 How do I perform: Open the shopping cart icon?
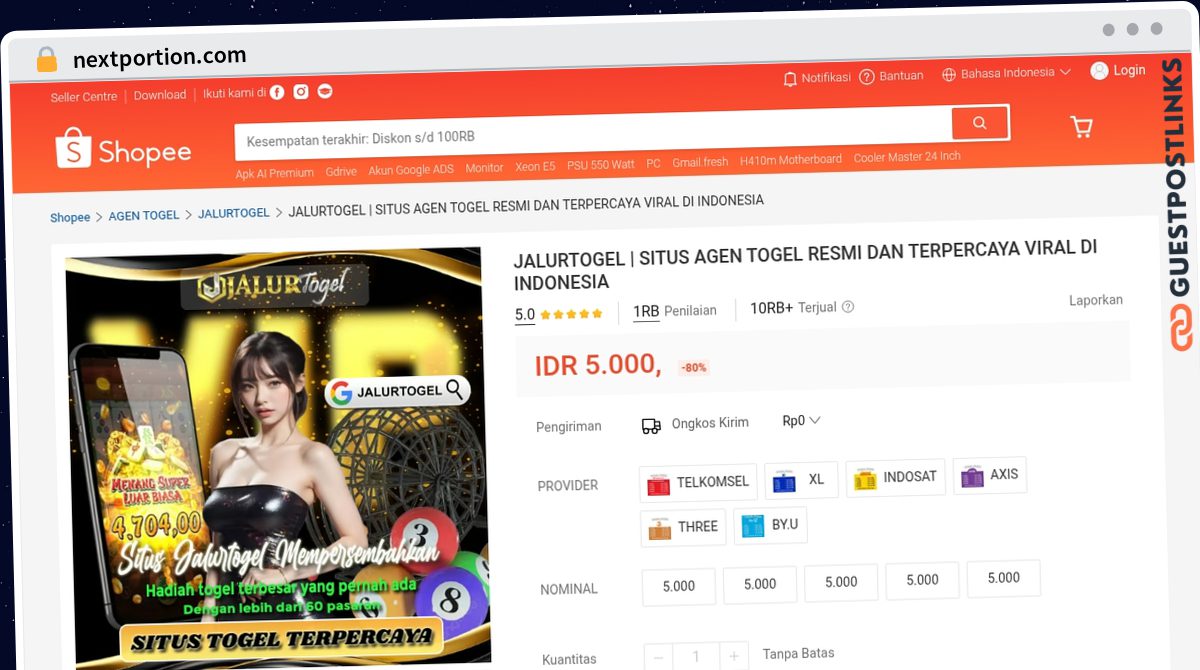click(1081, 126)
